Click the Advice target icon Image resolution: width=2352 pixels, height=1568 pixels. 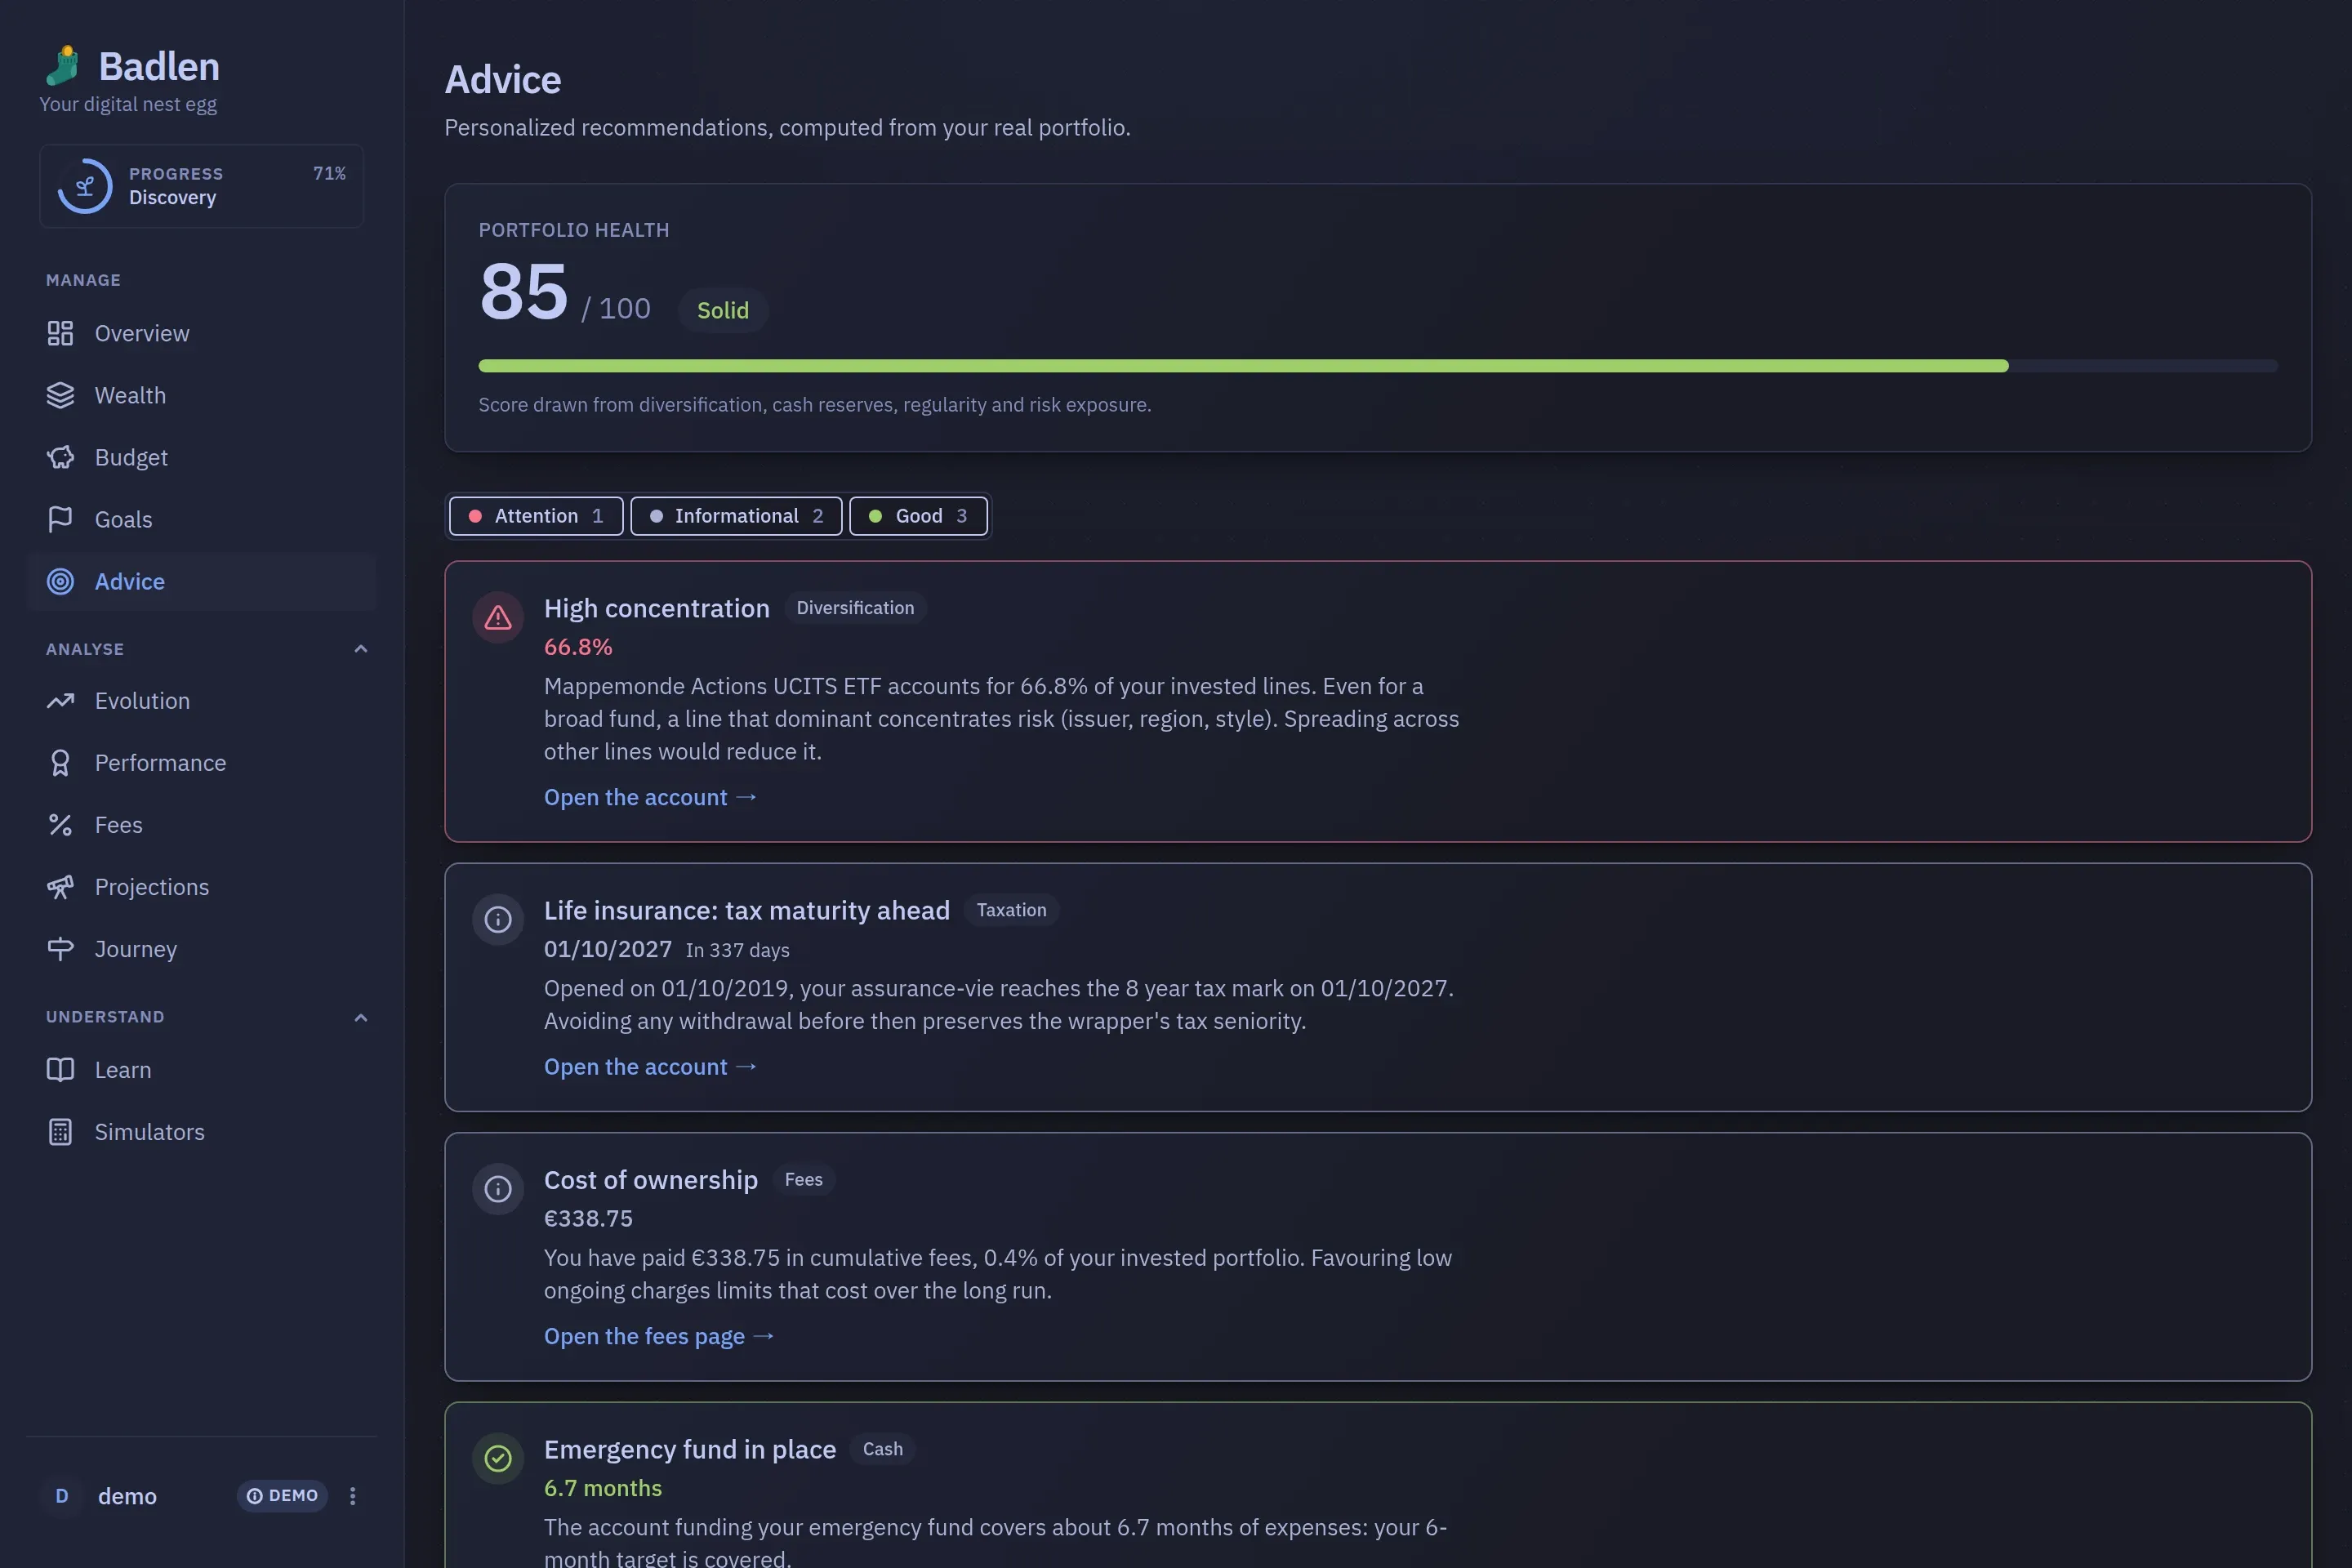click(60, 581)
